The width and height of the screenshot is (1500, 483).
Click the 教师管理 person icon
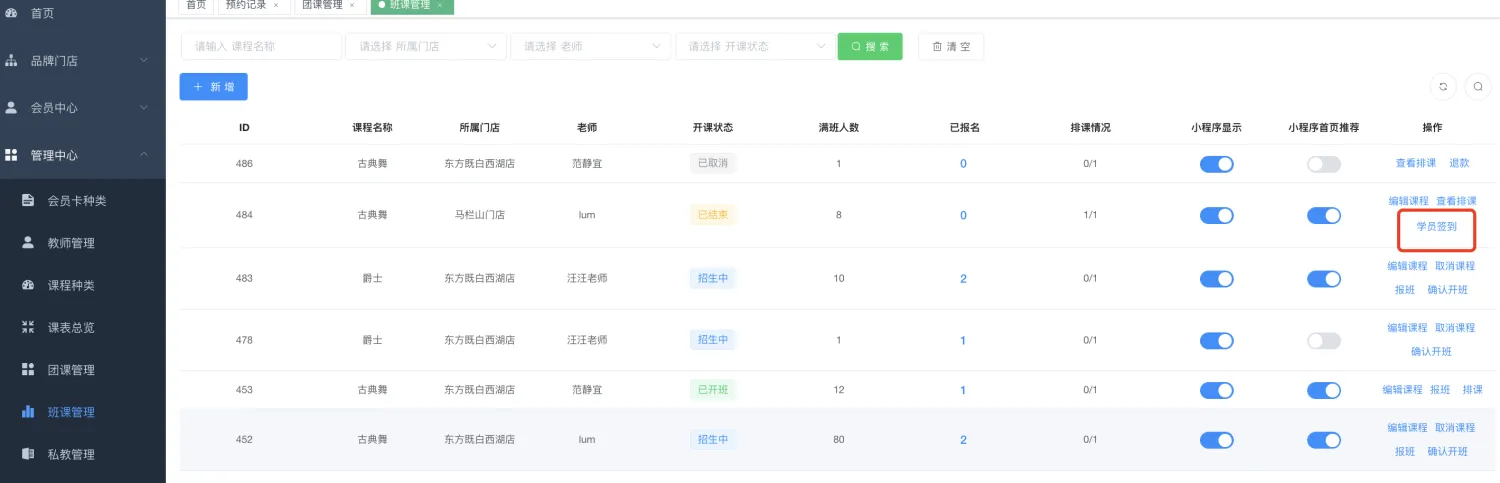(x=28, y=243)
